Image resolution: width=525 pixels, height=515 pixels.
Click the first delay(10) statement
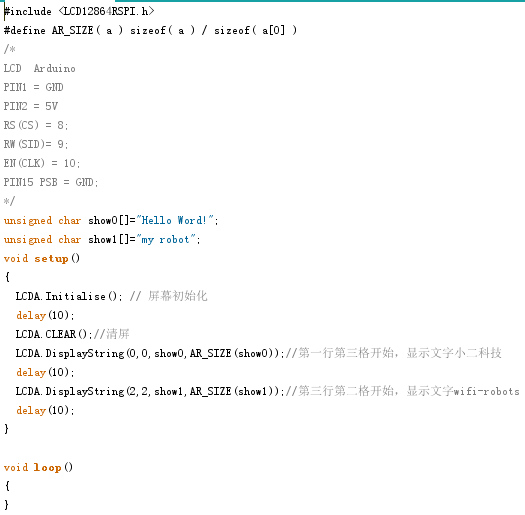click(x=45, y=315)
